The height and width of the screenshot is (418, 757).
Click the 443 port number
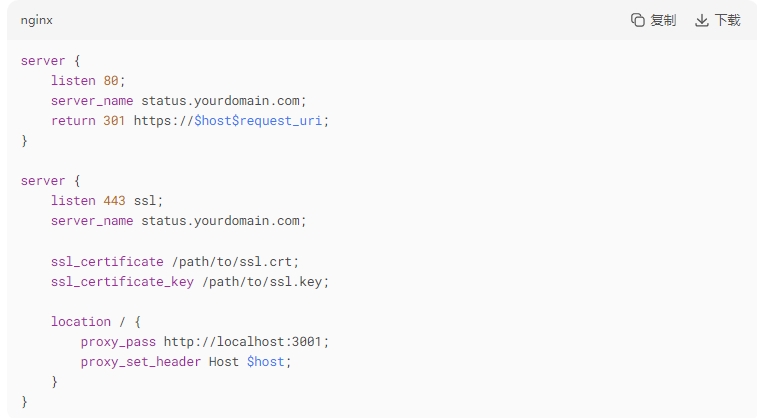pos(114,201)
